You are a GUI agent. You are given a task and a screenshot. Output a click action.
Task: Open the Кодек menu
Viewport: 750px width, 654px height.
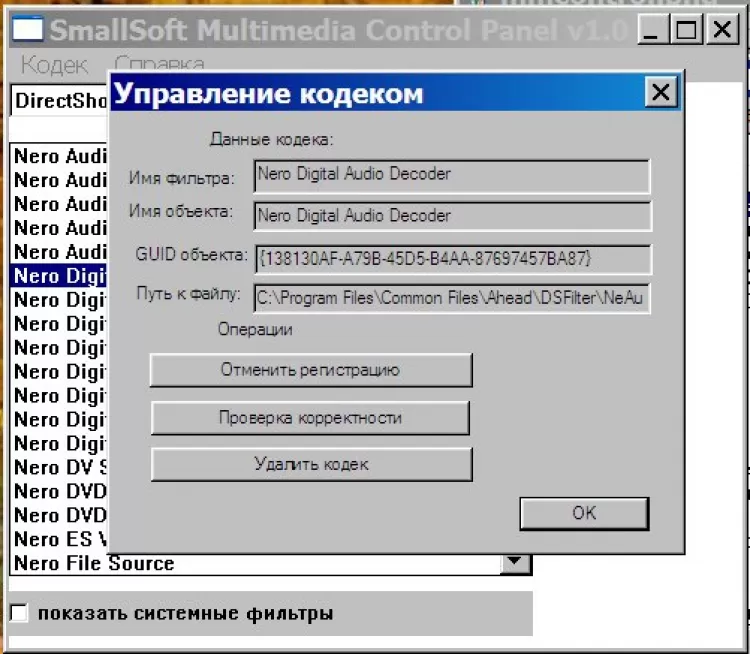pos(54,64)
